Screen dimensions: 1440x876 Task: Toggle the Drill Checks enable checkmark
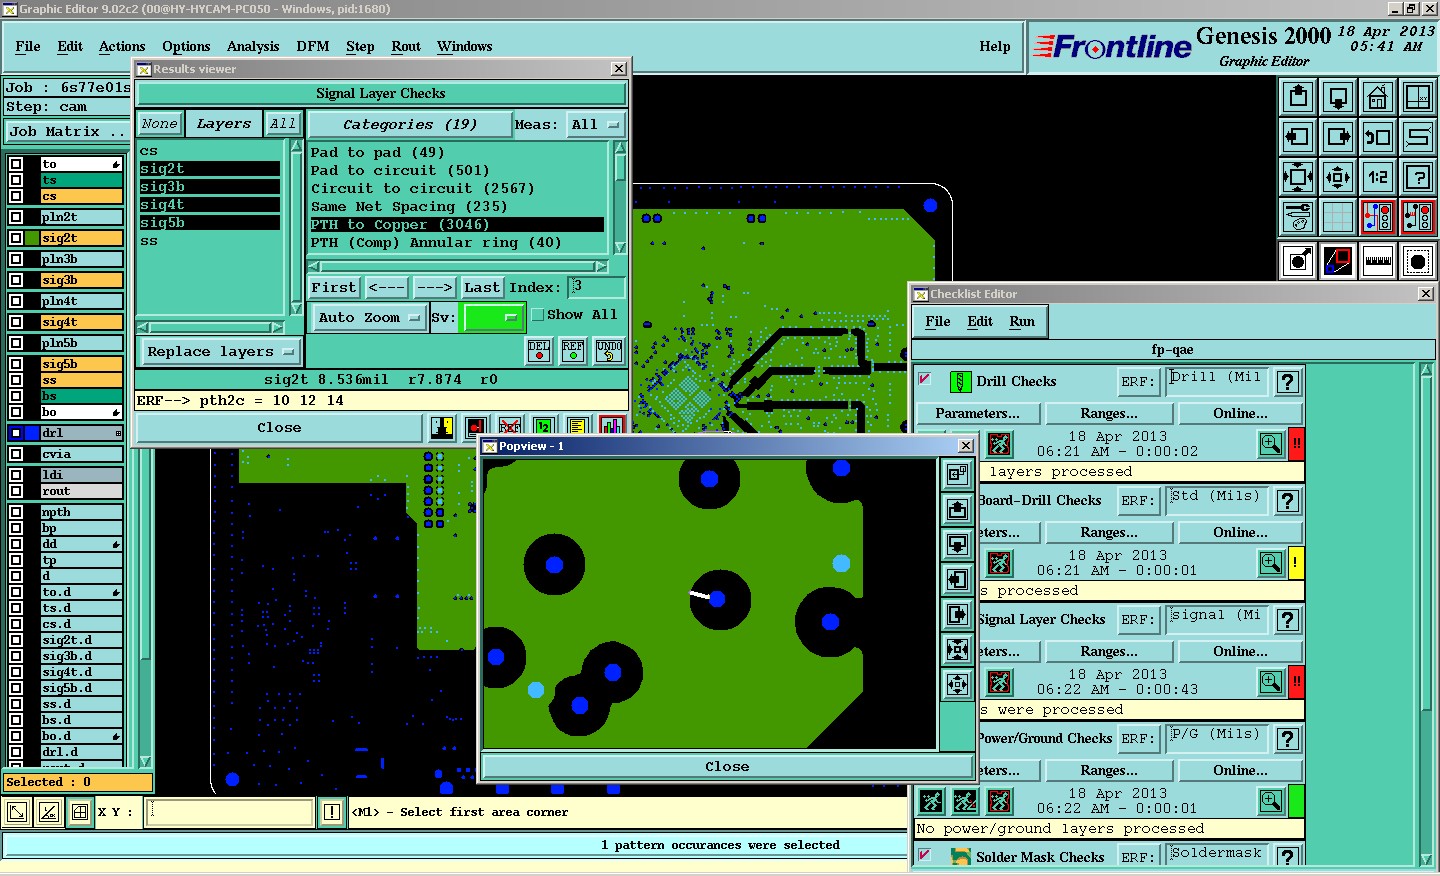pyautogui.click(x=925, y=379)
